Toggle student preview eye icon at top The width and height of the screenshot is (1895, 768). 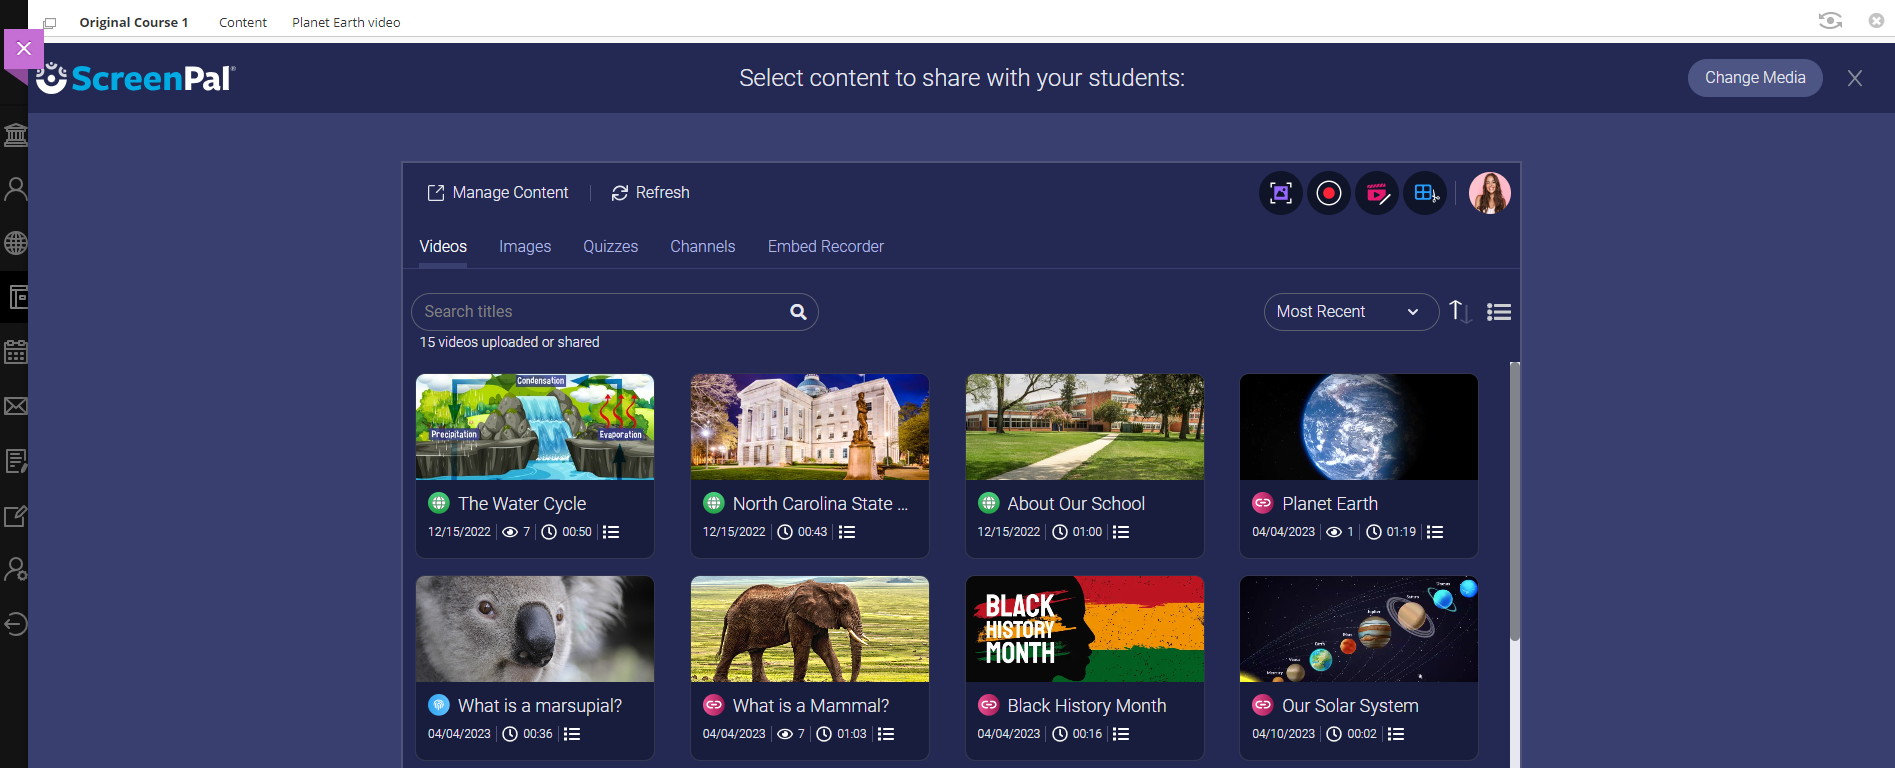click(x=1830, y=21)
